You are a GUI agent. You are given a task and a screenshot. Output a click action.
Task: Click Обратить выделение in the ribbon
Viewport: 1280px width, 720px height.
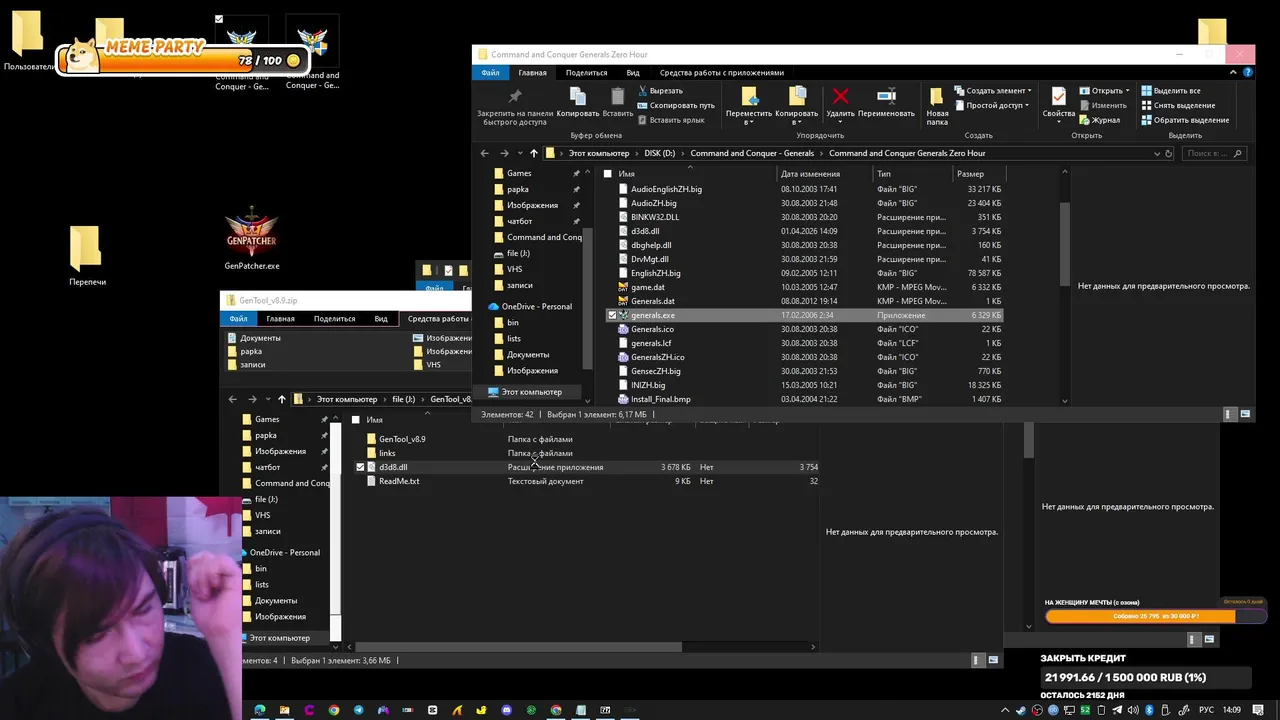[1184, 120]
